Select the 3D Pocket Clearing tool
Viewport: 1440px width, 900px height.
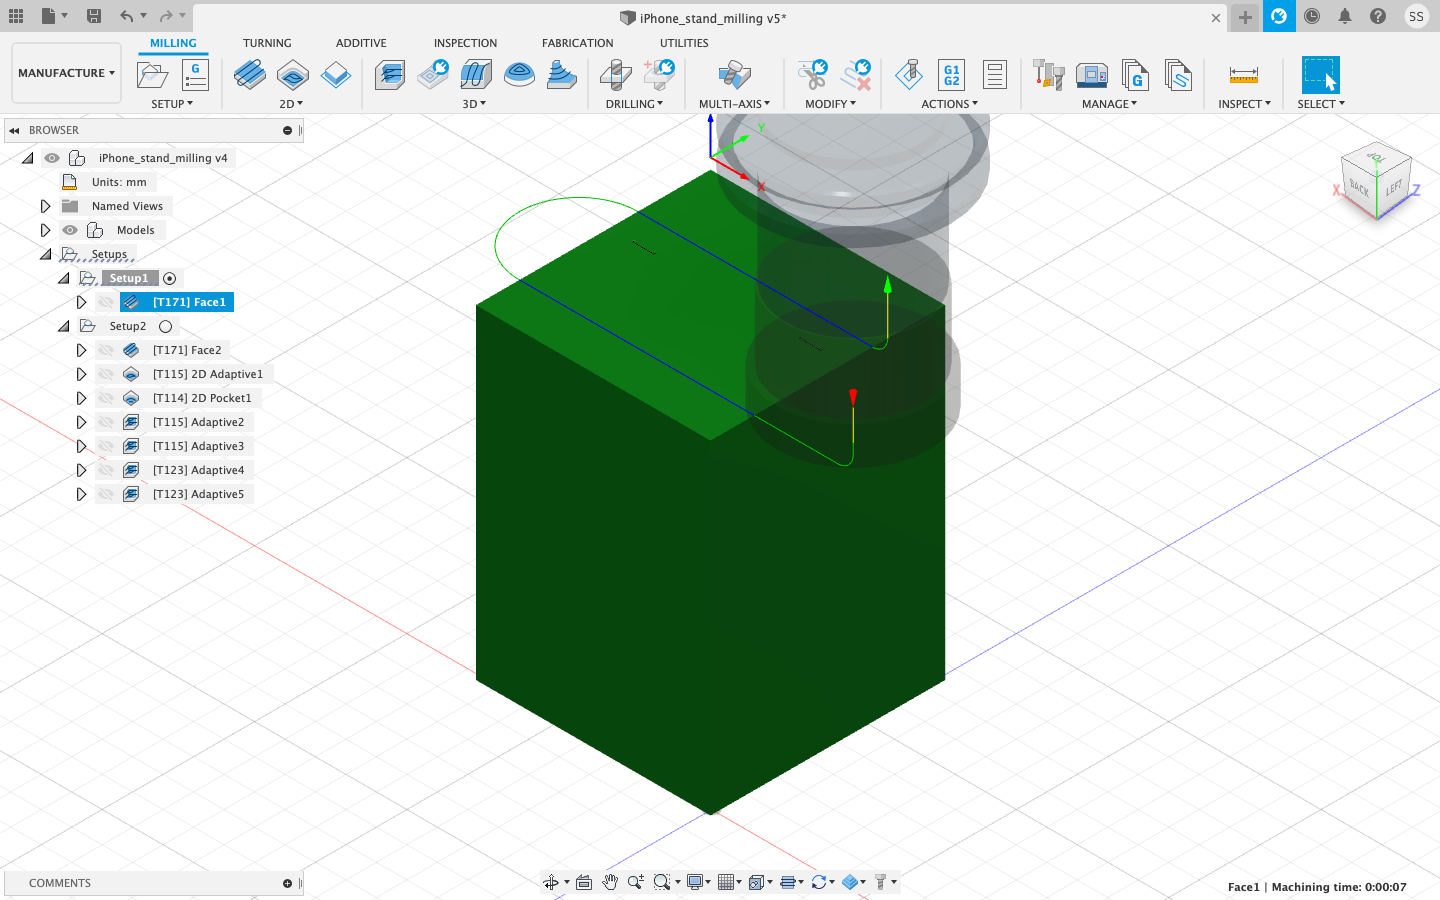(433, 75)
